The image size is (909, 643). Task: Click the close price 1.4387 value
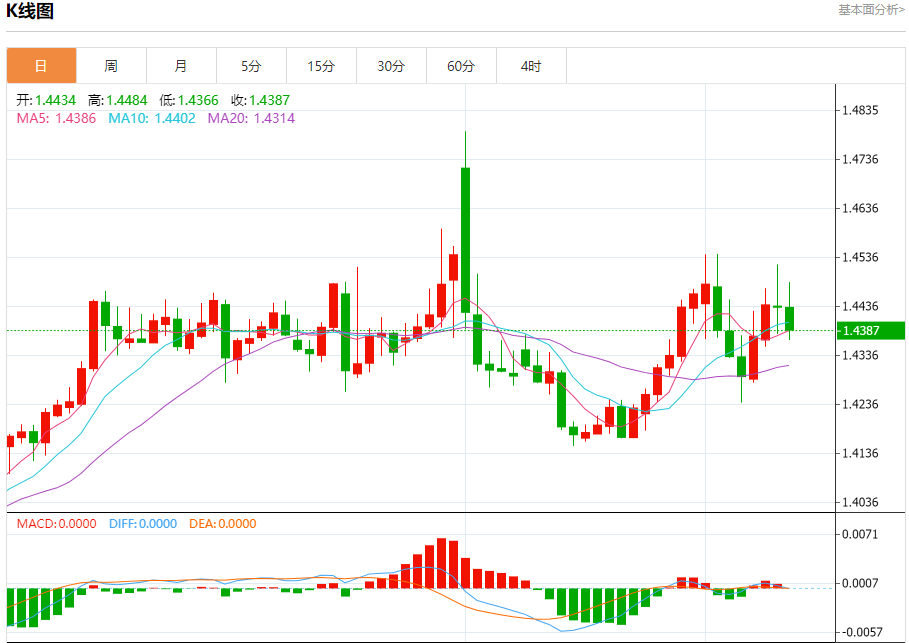pyautogui.click(x=270, y=100)
